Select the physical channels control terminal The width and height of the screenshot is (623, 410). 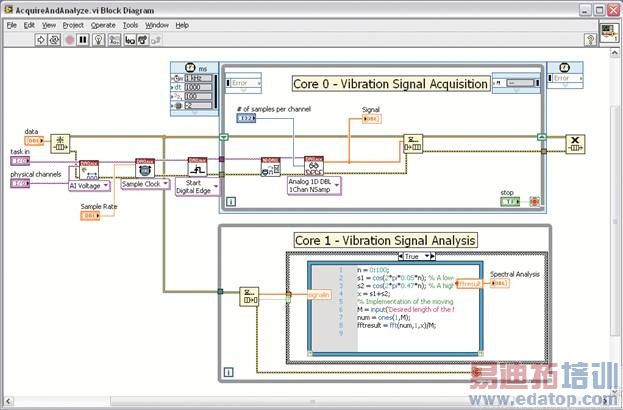[x=20, y=183]
